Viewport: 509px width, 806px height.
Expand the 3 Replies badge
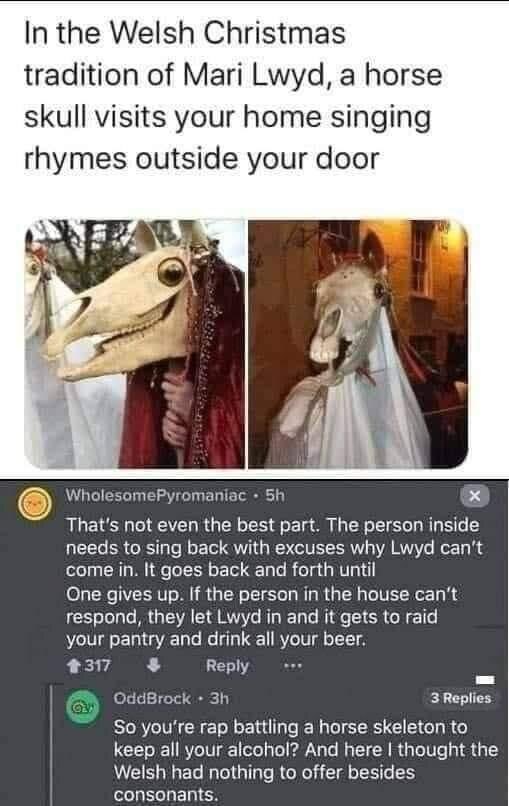click(x=461, y=698)
